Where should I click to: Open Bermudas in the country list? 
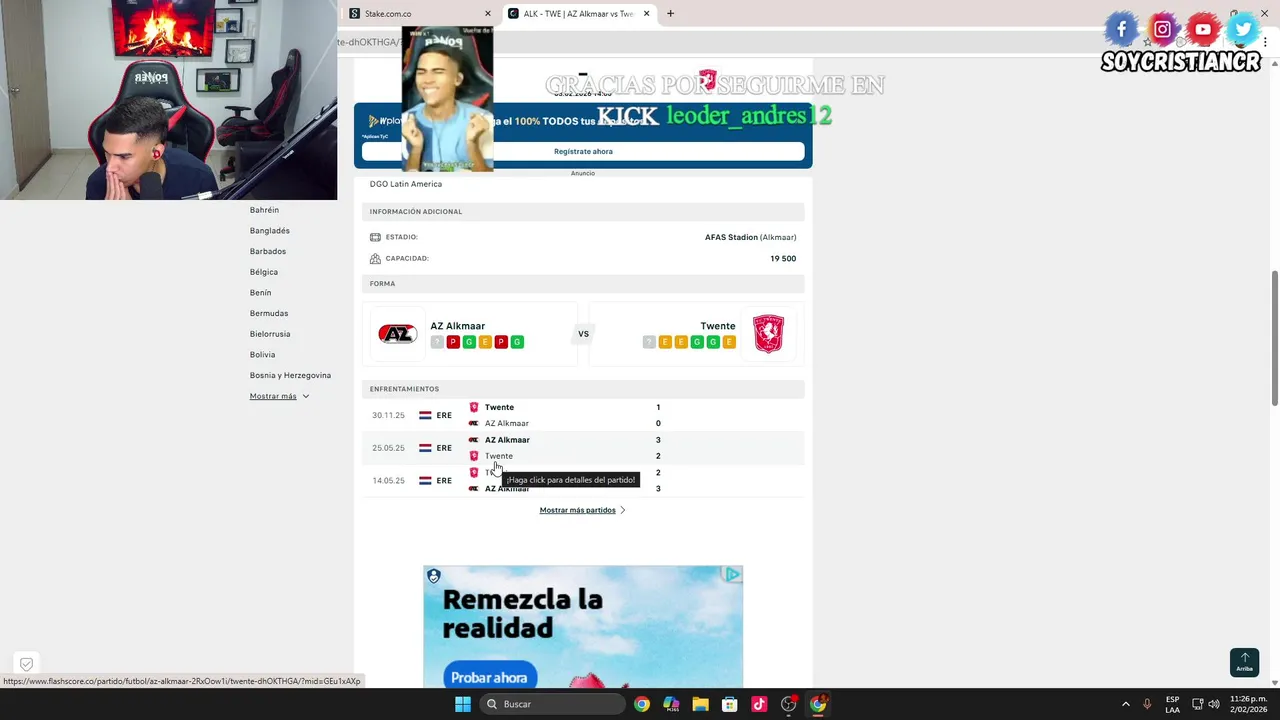(x=269, y=313)
